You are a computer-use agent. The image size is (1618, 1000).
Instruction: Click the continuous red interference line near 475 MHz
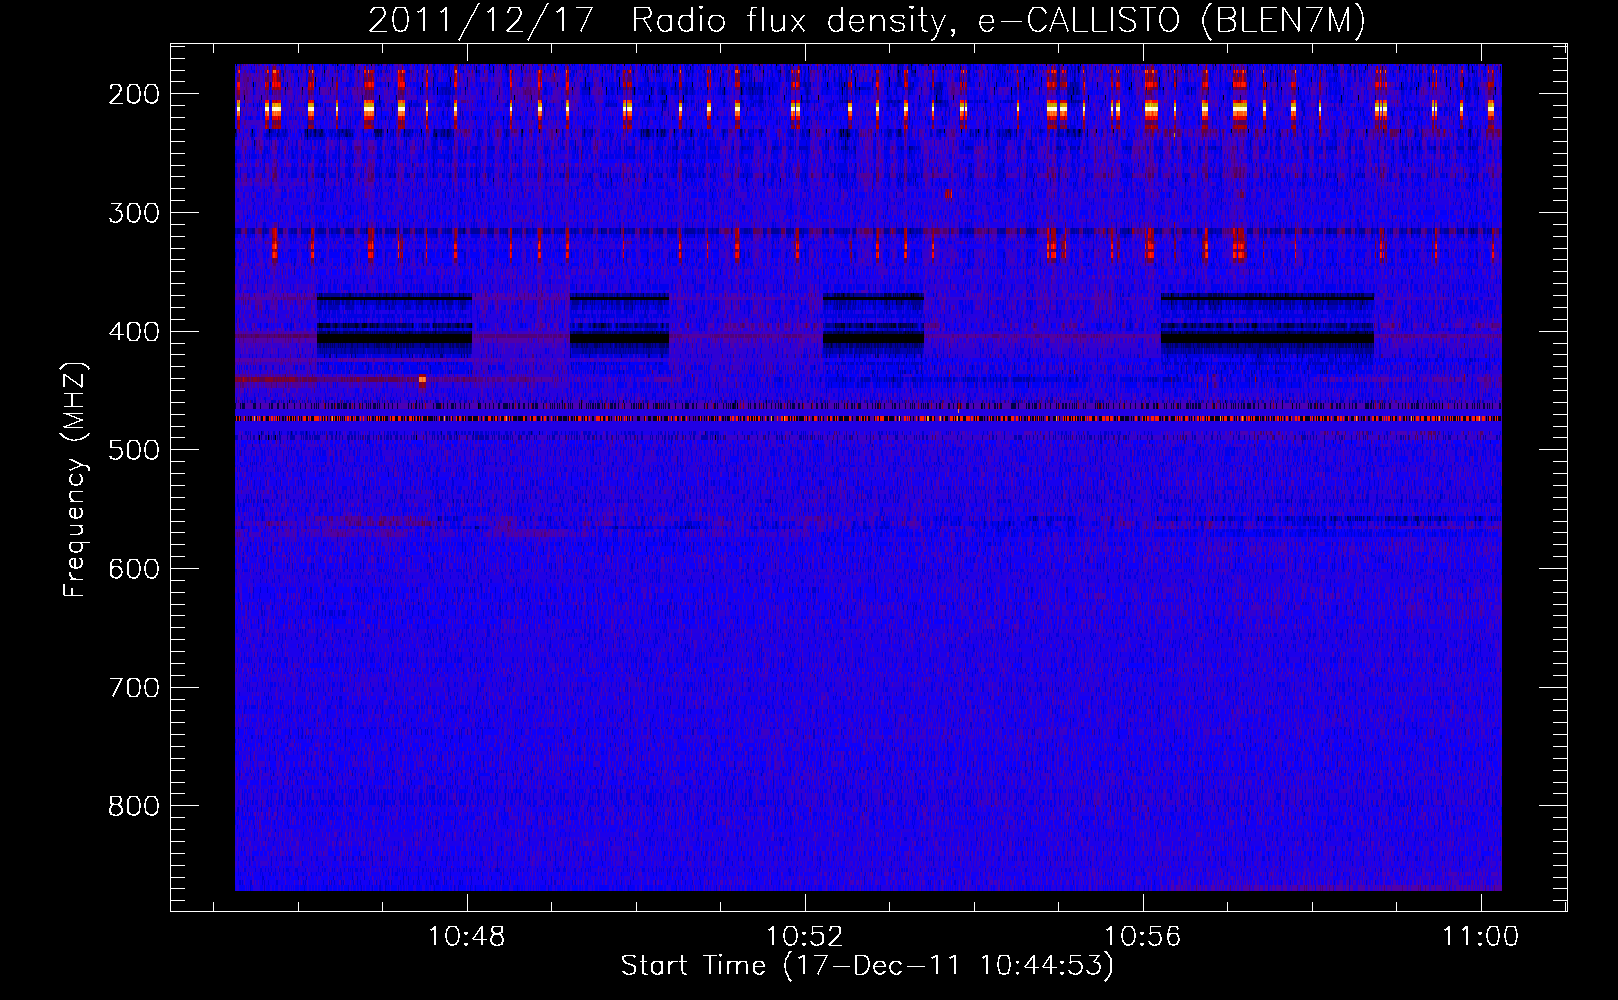click(x=868, y=419)
